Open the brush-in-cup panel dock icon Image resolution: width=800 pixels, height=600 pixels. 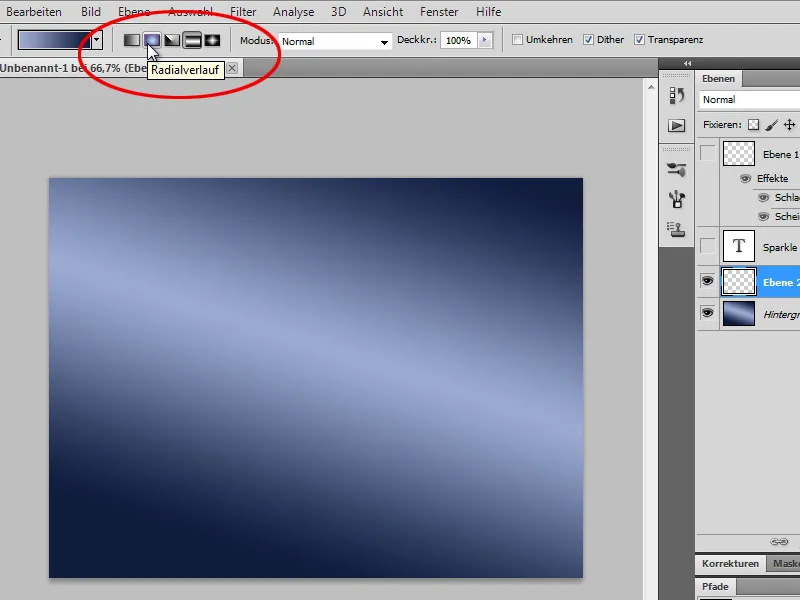pos(677,199)
